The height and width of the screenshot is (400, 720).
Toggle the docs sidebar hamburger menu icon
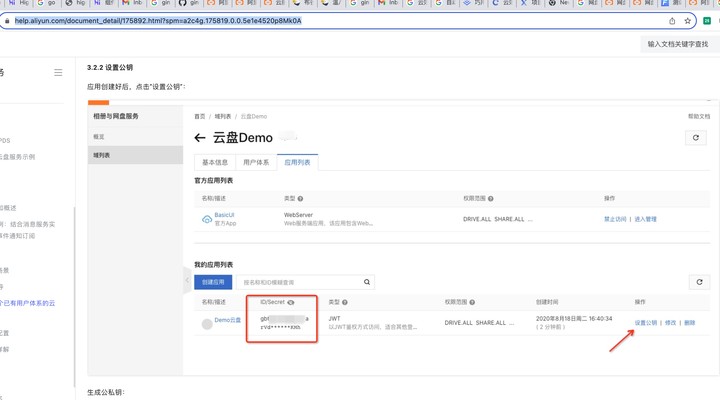58,73
